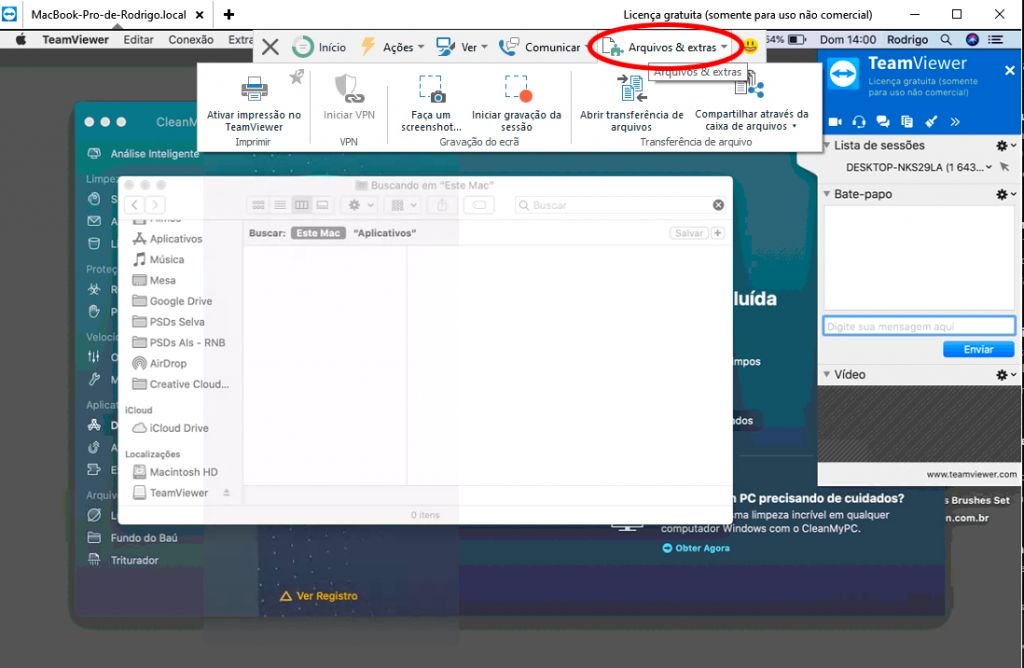The image size is (1024, 668).
Task: Open the TeamViewer menu in Mac menu bar
Action: (76, 40)
